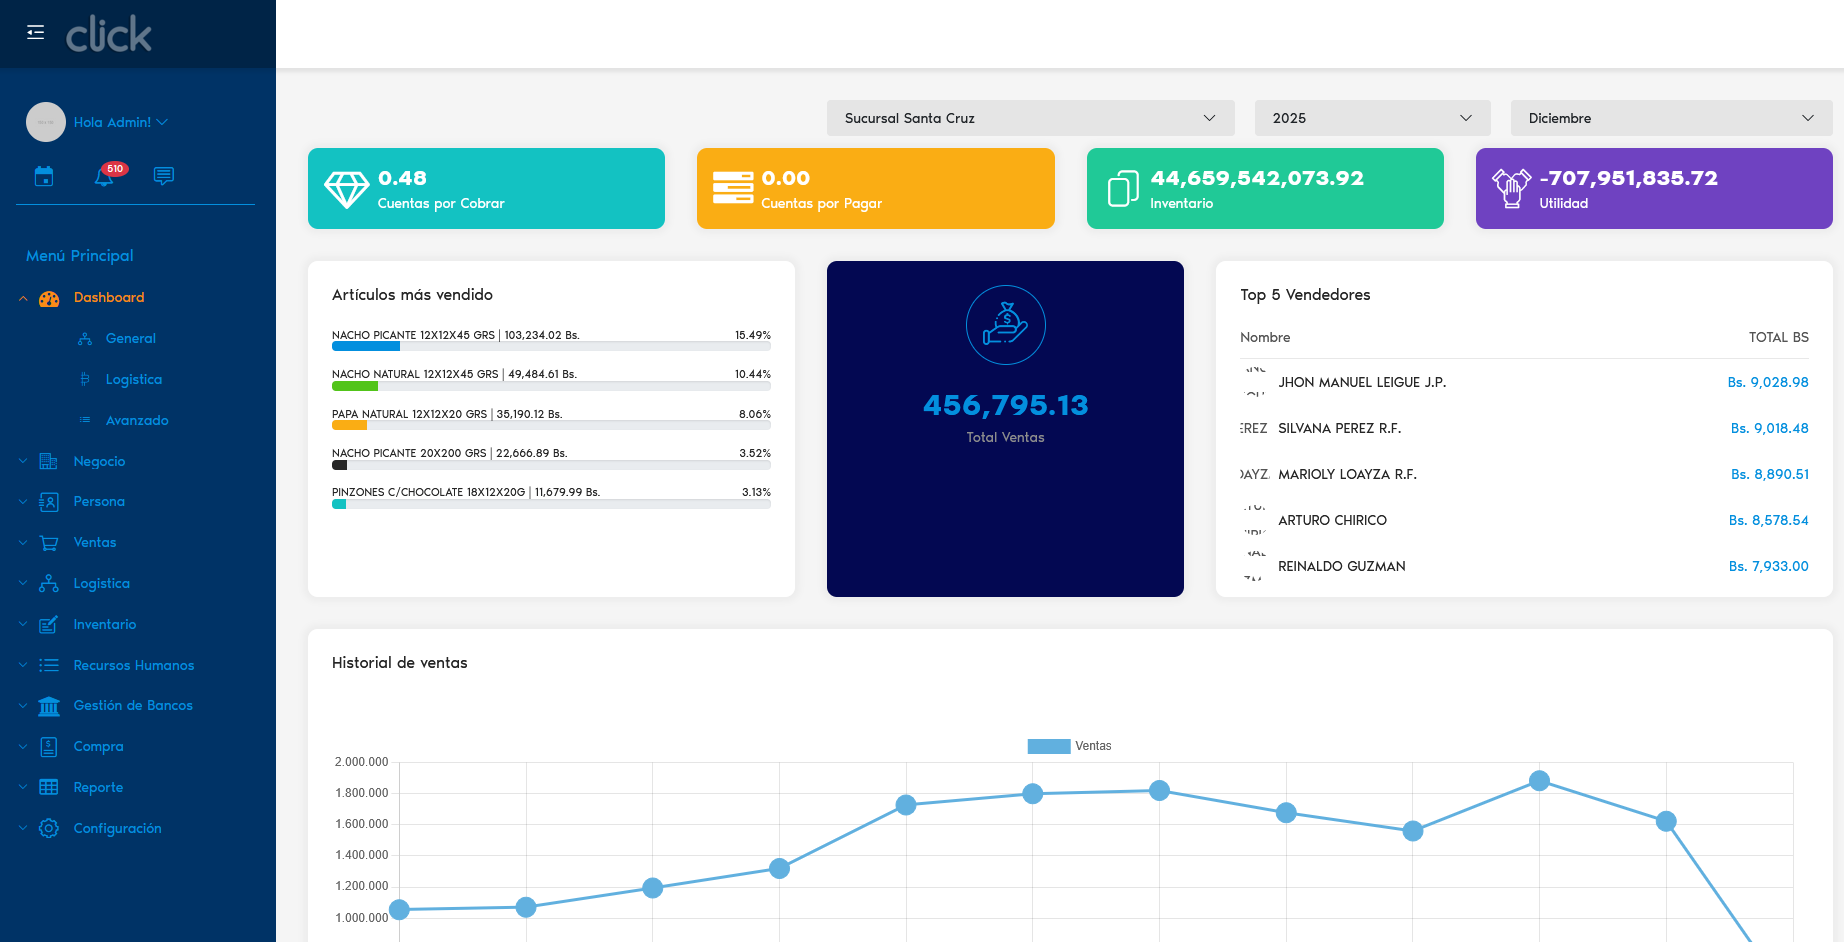
Task: Expand the Inventario menu section
Action: (x=105, y=624)
